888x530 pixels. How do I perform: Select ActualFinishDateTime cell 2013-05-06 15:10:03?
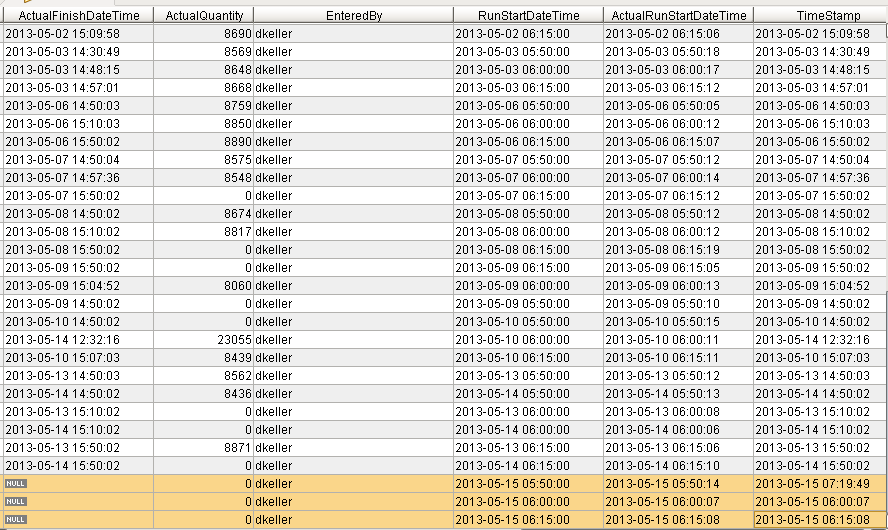pyautogui.click(x=78, y=123)
